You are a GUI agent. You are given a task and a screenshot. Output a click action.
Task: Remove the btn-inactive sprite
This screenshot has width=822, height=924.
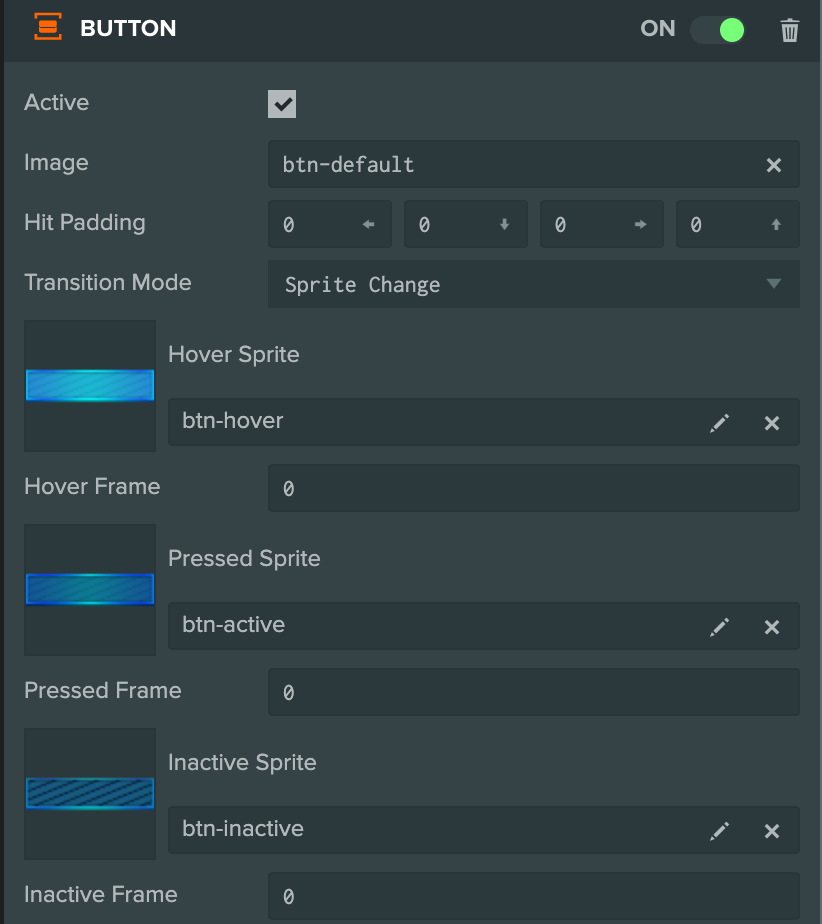(x=772, y=830)
